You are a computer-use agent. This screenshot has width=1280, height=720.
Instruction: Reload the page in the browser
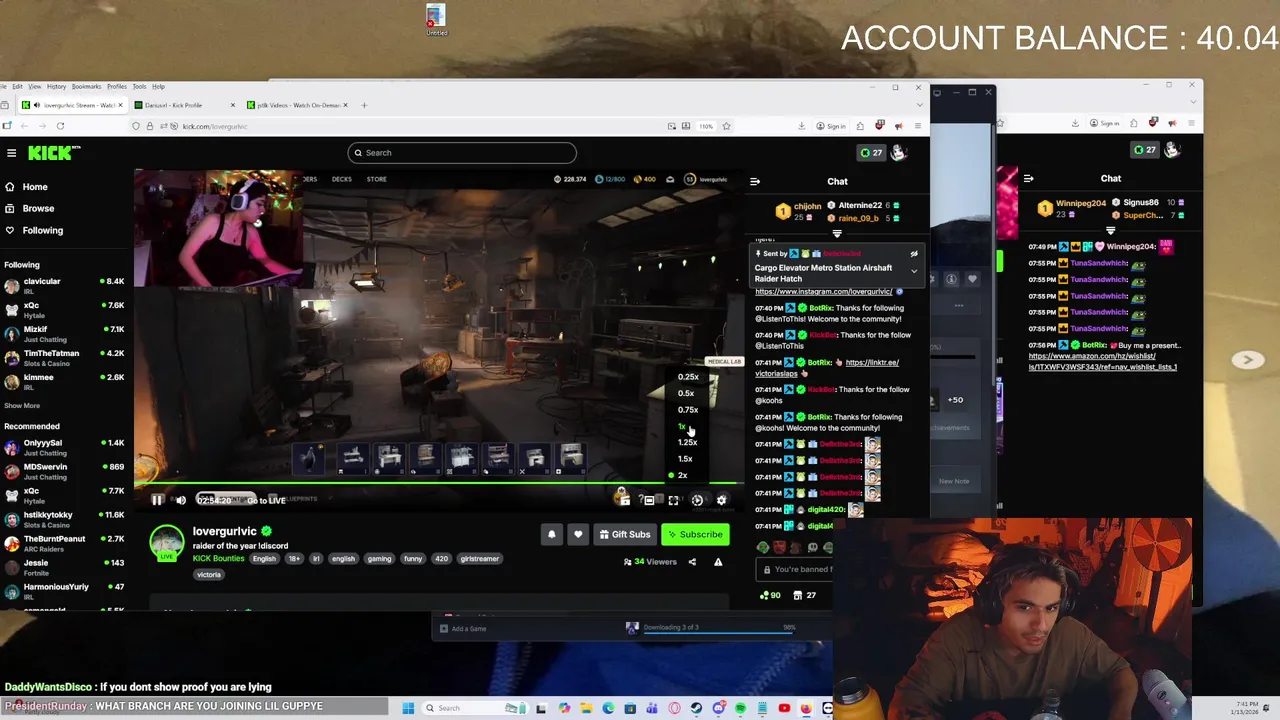click(x=60, y=126)
